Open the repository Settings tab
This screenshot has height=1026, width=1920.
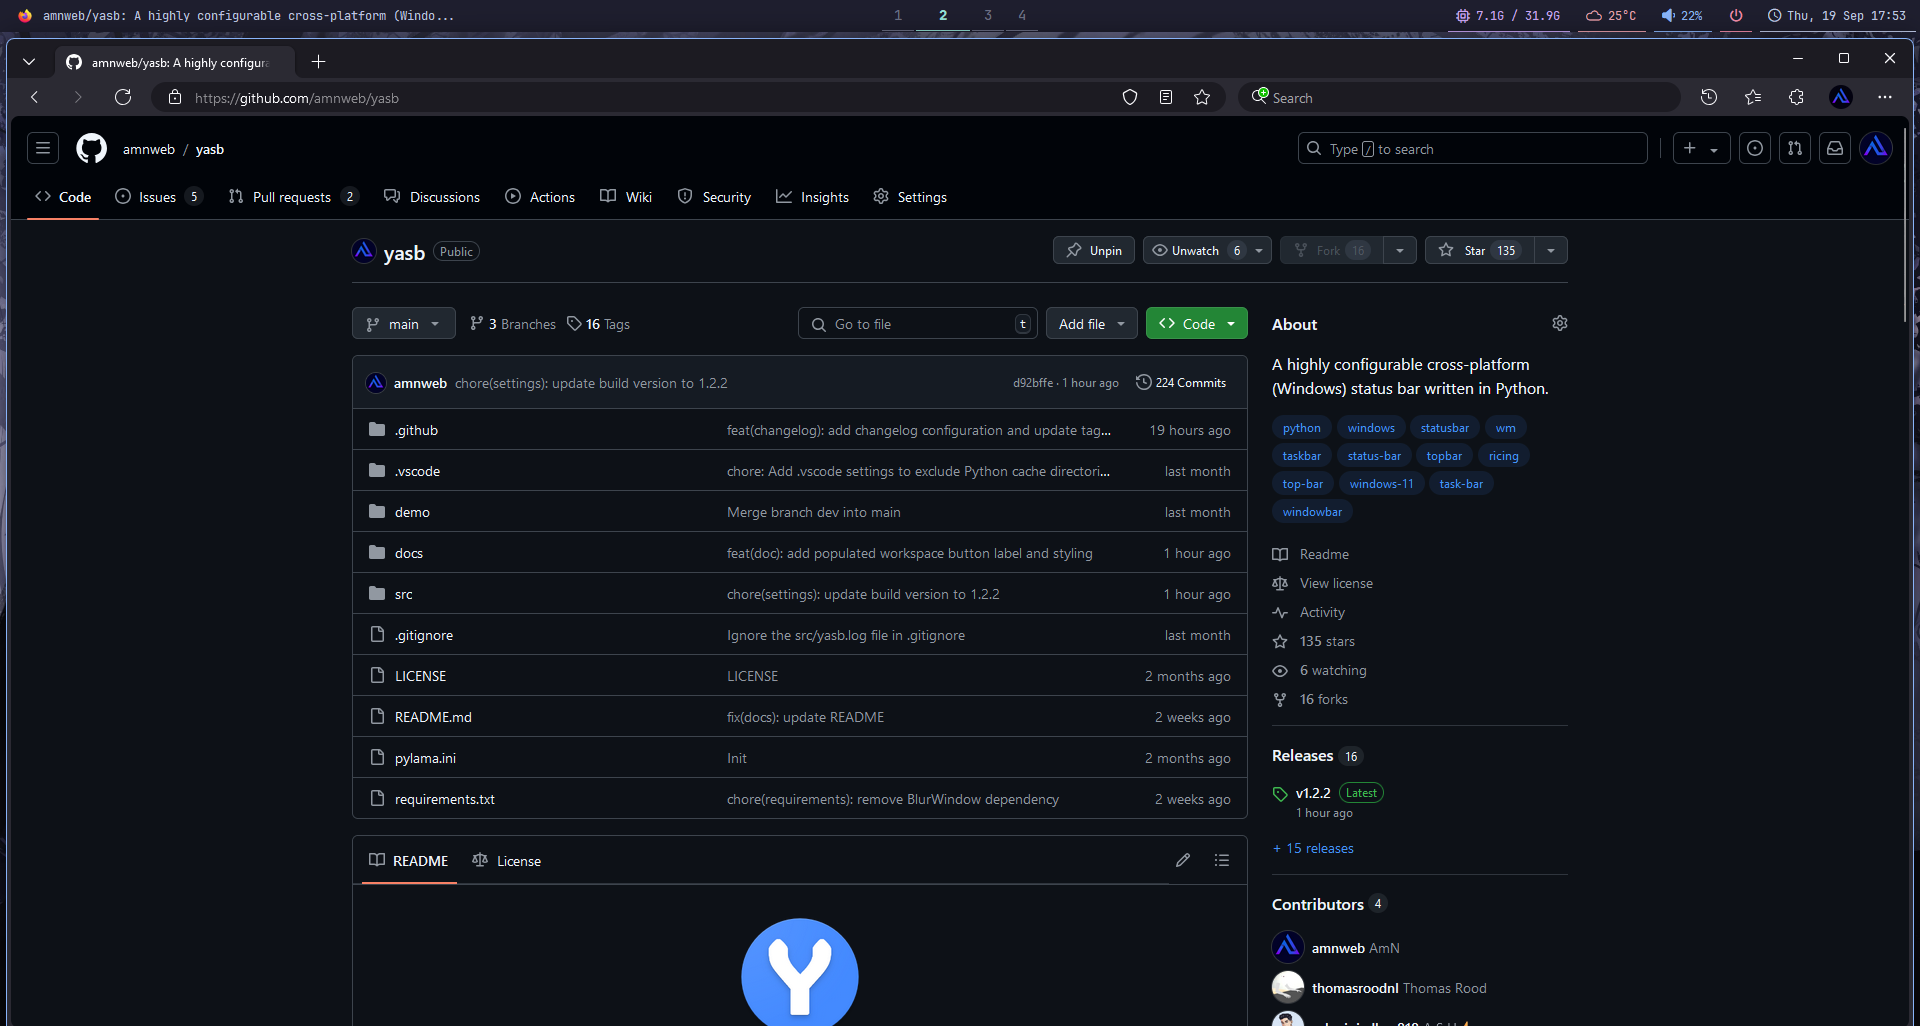point(910,197)
